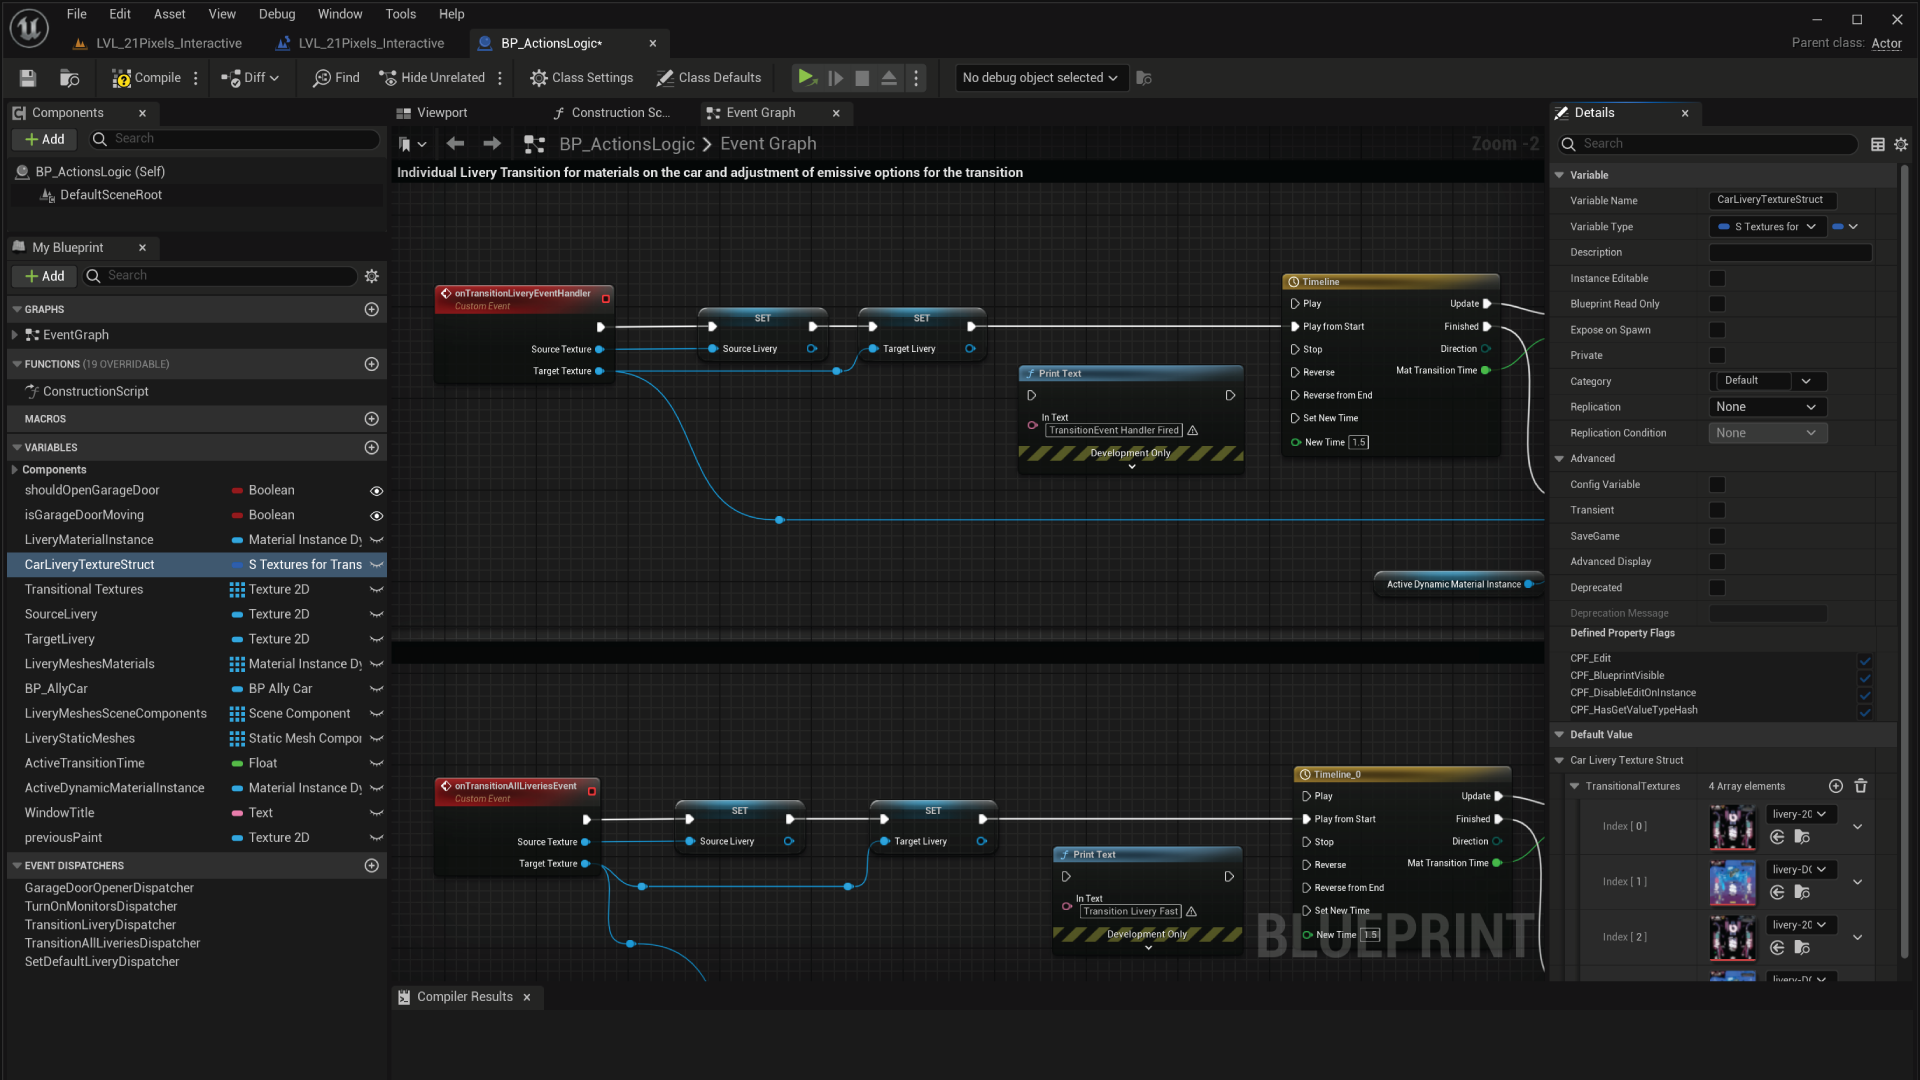Click the Index 1 livery texture thumbnail

click(x=1732, y=882)
